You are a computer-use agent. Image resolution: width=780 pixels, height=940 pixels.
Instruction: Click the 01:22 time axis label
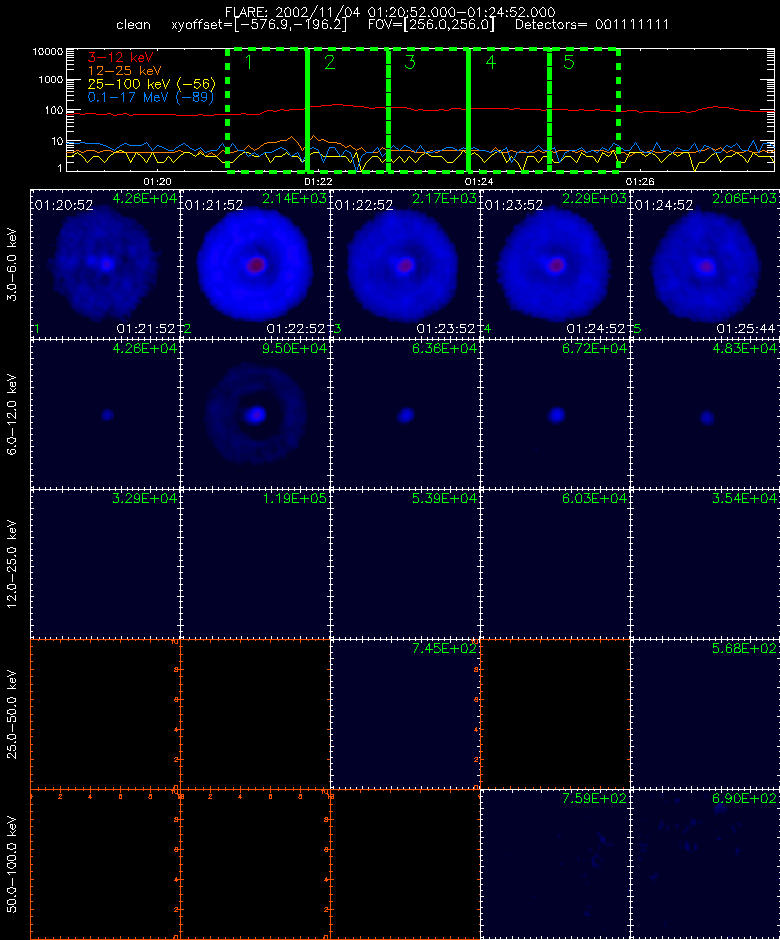coord(318,181)
